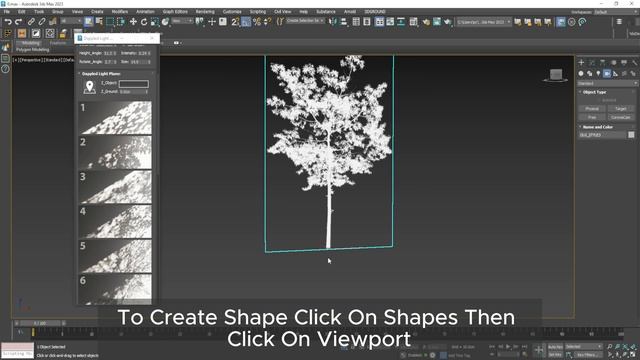Viewport: 640px width, 360px height.
Task: Open the Scripting menu
Action: click(258, 11)
